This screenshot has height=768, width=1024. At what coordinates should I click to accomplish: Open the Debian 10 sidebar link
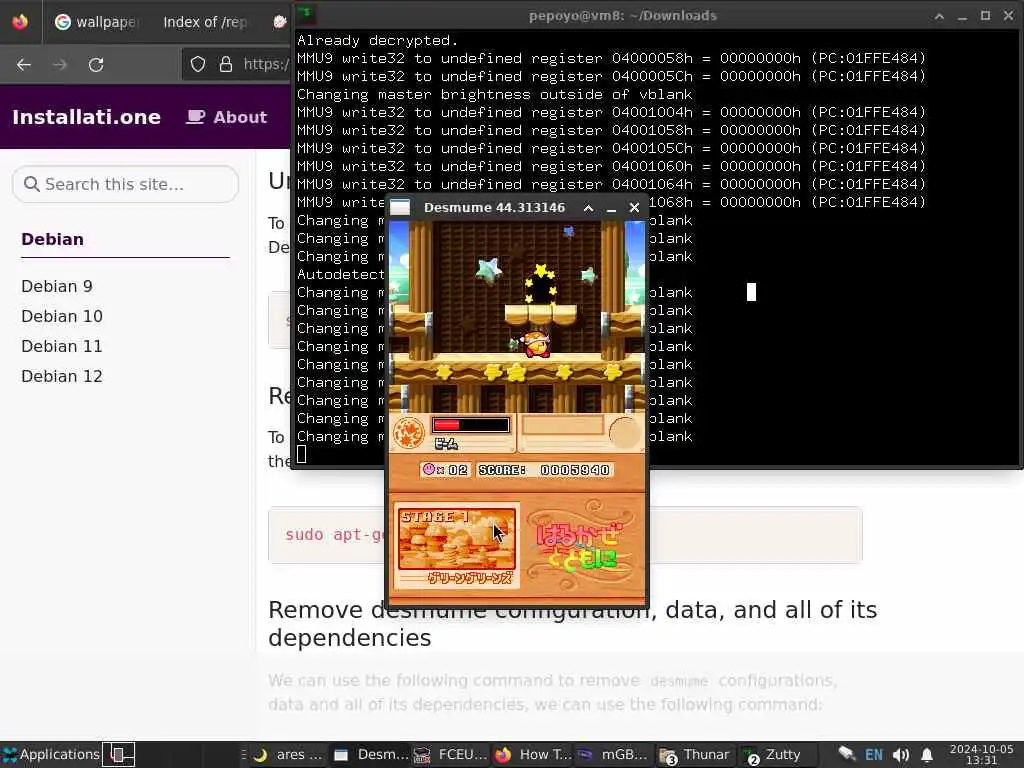[x=62, y=316]
